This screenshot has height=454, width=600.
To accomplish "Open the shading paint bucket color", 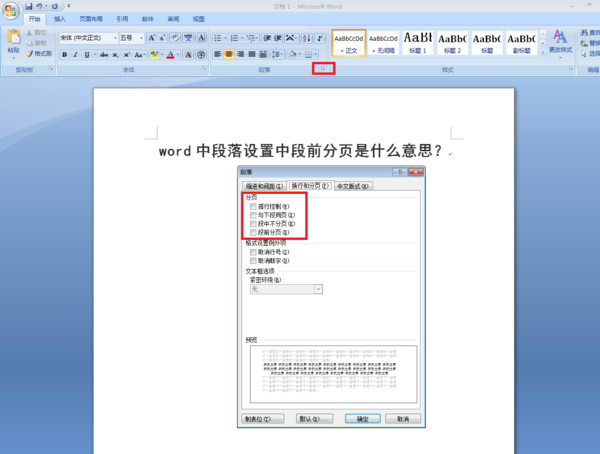I will [292, 54].
